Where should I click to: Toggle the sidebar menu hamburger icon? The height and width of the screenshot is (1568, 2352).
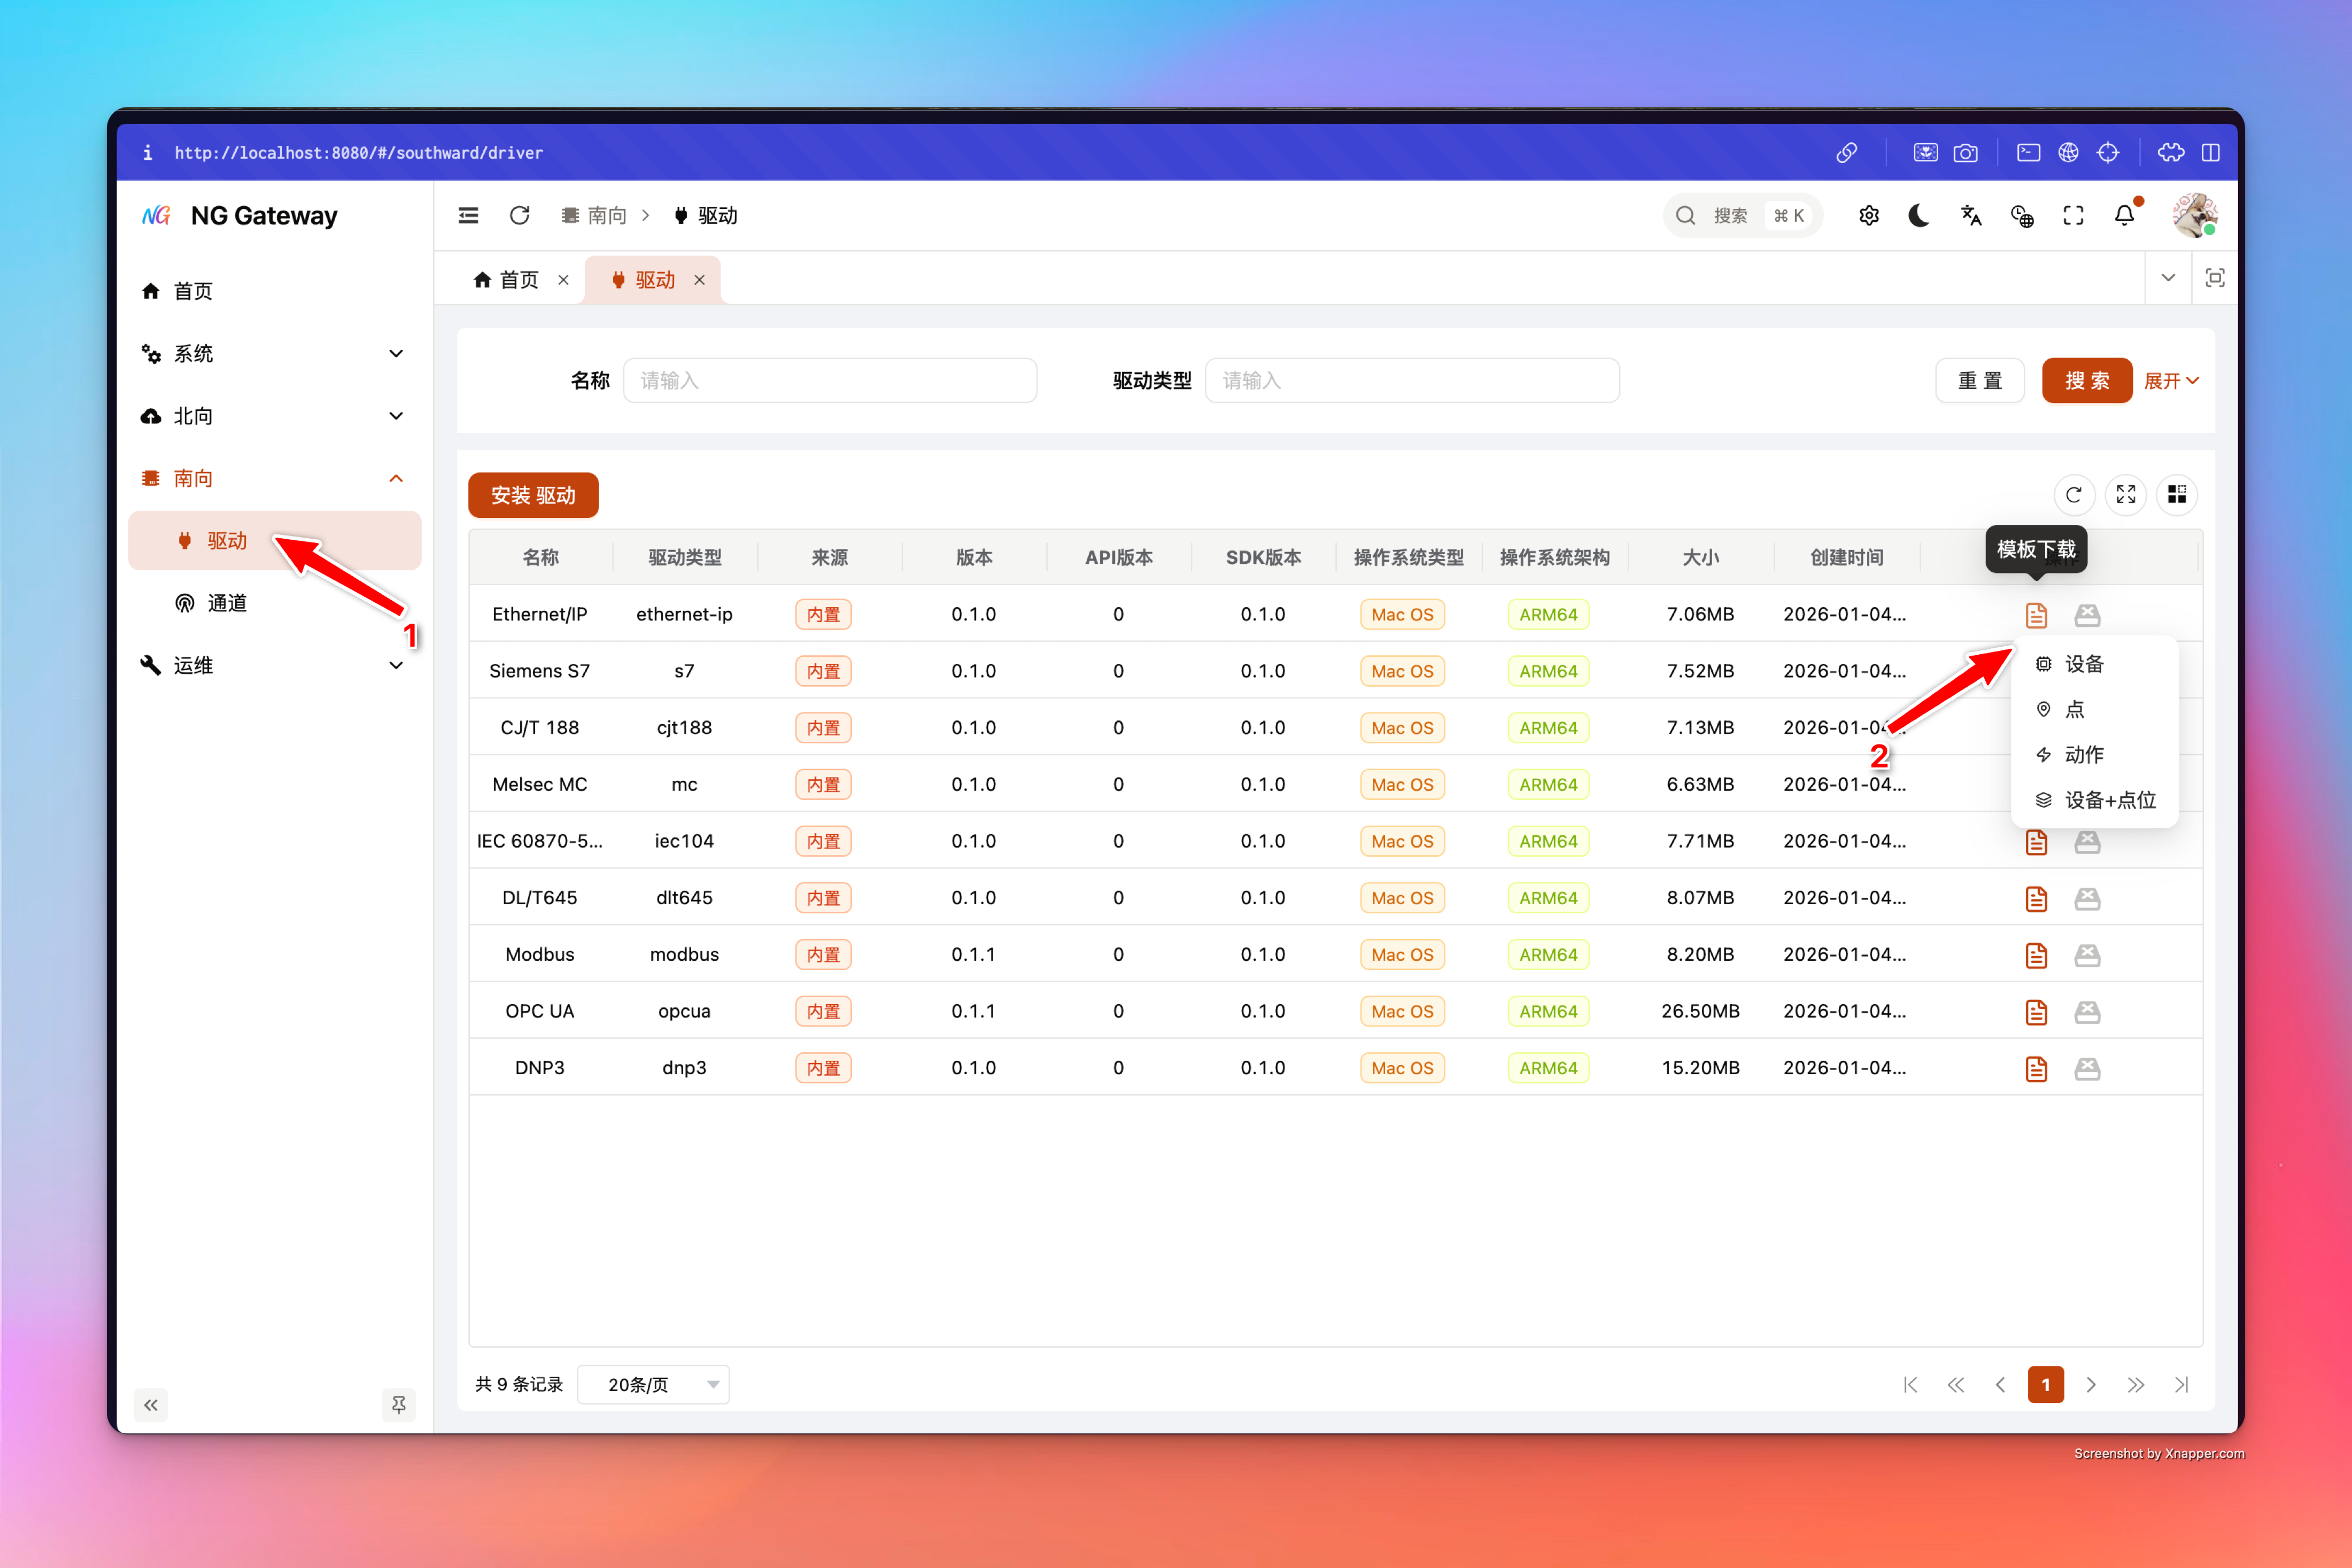coord(468,215)
